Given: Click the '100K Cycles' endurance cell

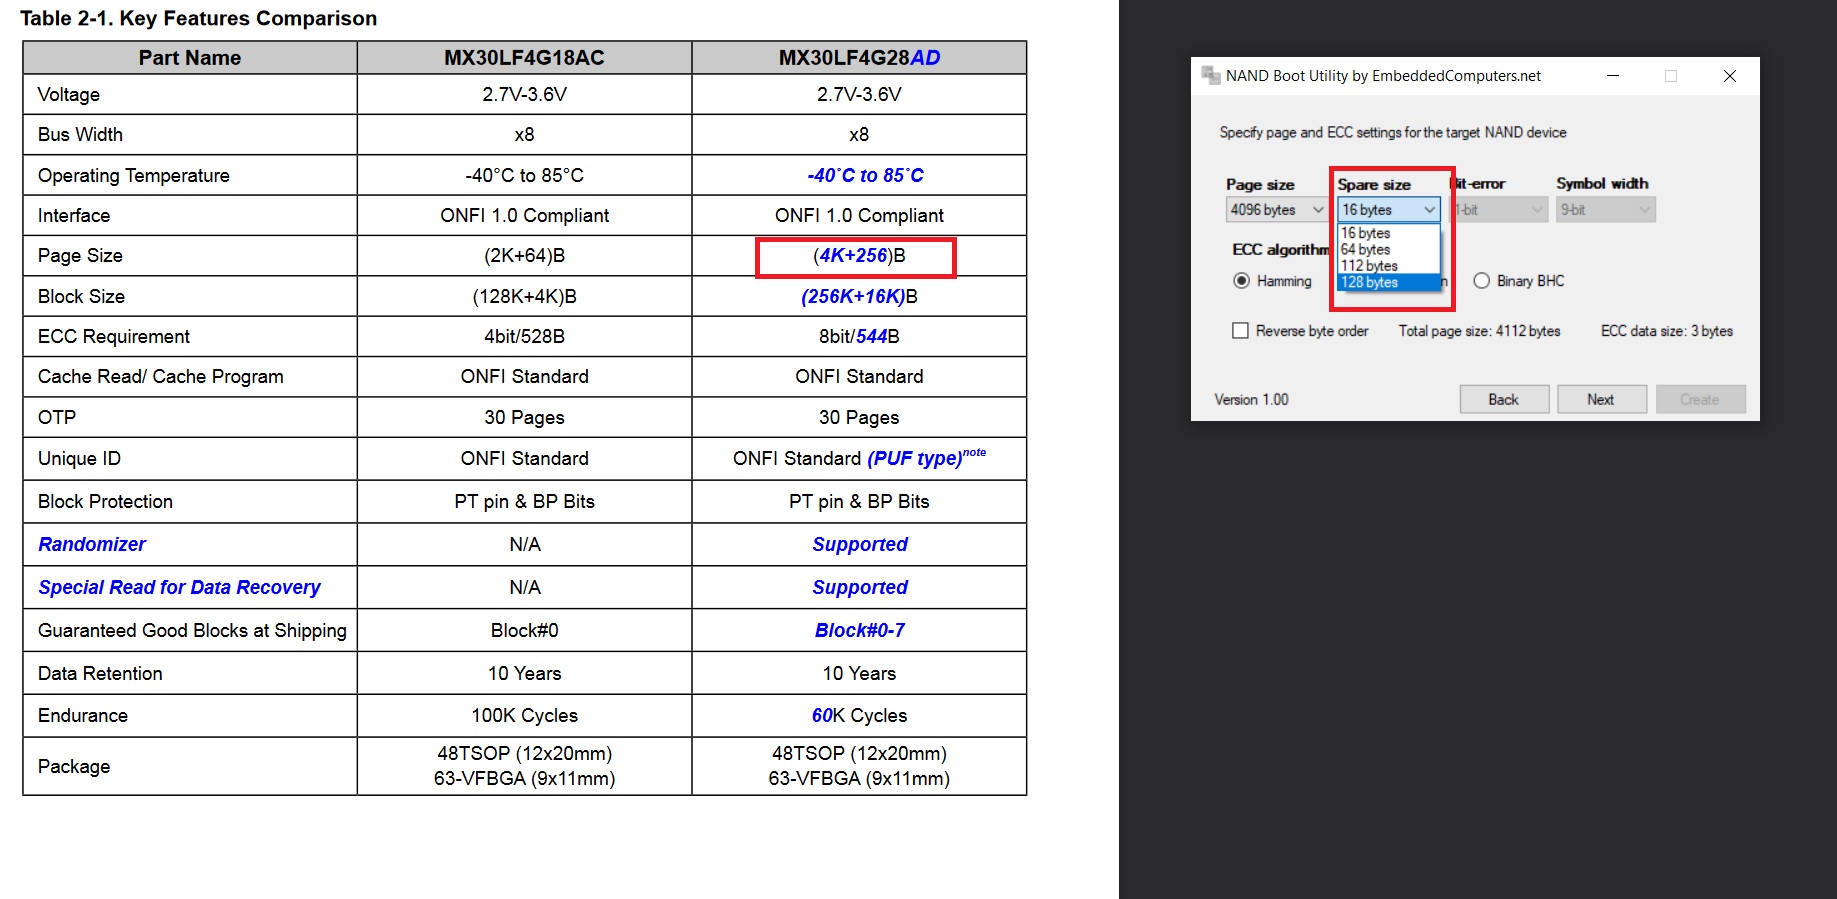Looking at the screenshot, I should point(524,716).
